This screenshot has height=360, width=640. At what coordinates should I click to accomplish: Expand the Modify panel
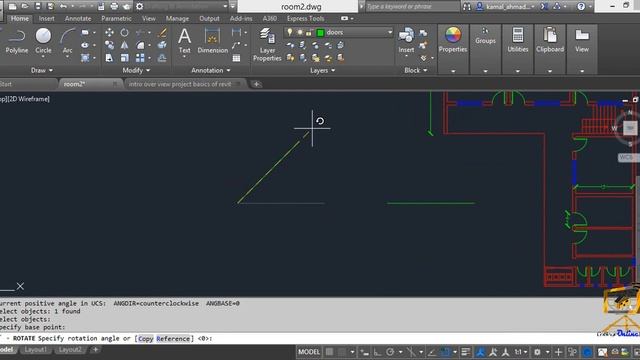click(x=136, y=70)
